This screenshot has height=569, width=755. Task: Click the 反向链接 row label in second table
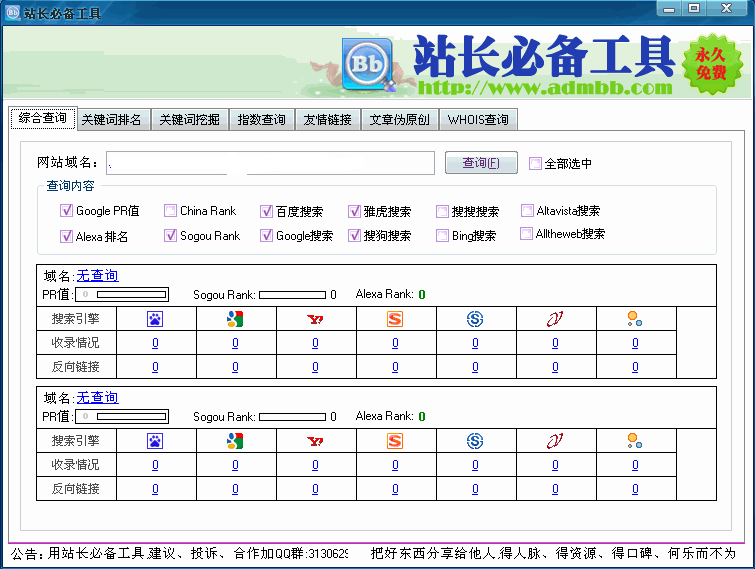click(x=76, y=489)
